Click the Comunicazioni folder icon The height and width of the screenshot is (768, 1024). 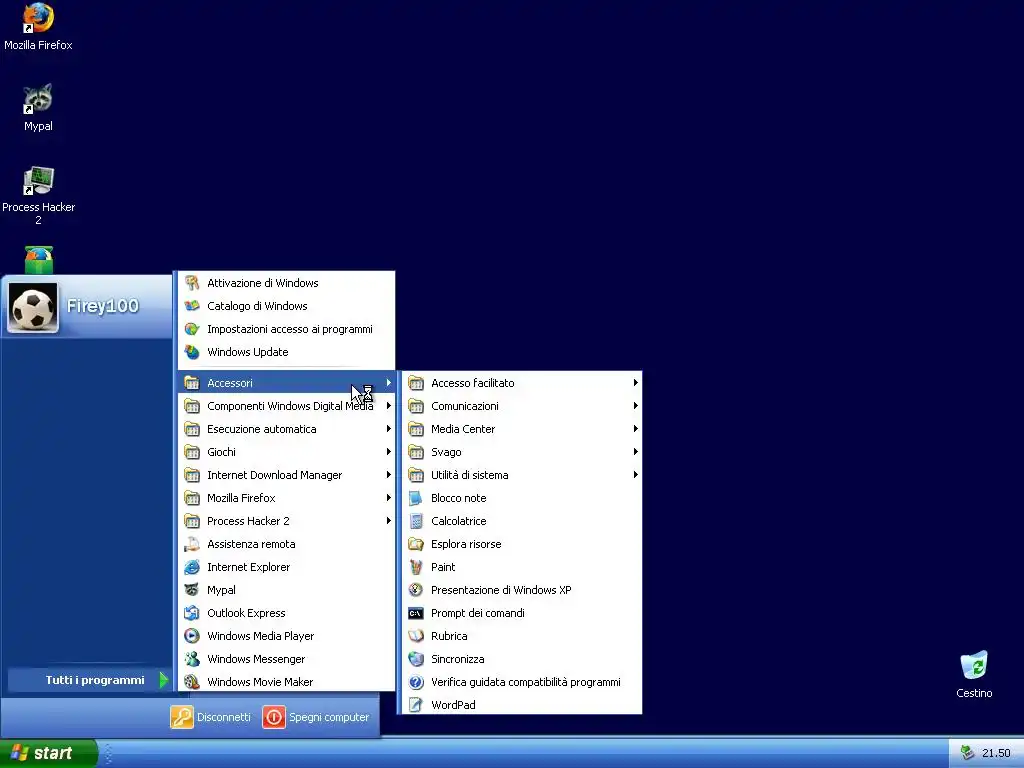[x=415, y=406]
